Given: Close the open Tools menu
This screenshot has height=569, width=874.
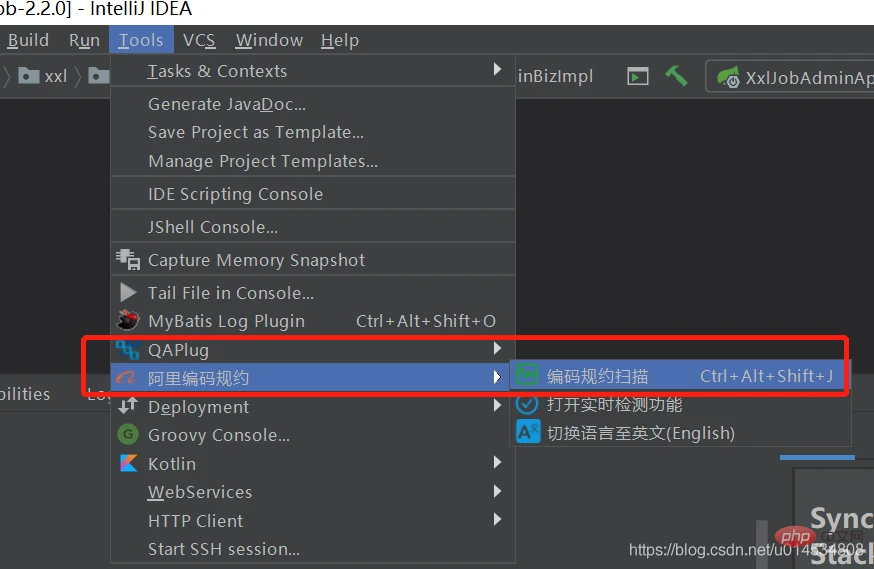Looking at the screenshot, I should click(141, 40).
